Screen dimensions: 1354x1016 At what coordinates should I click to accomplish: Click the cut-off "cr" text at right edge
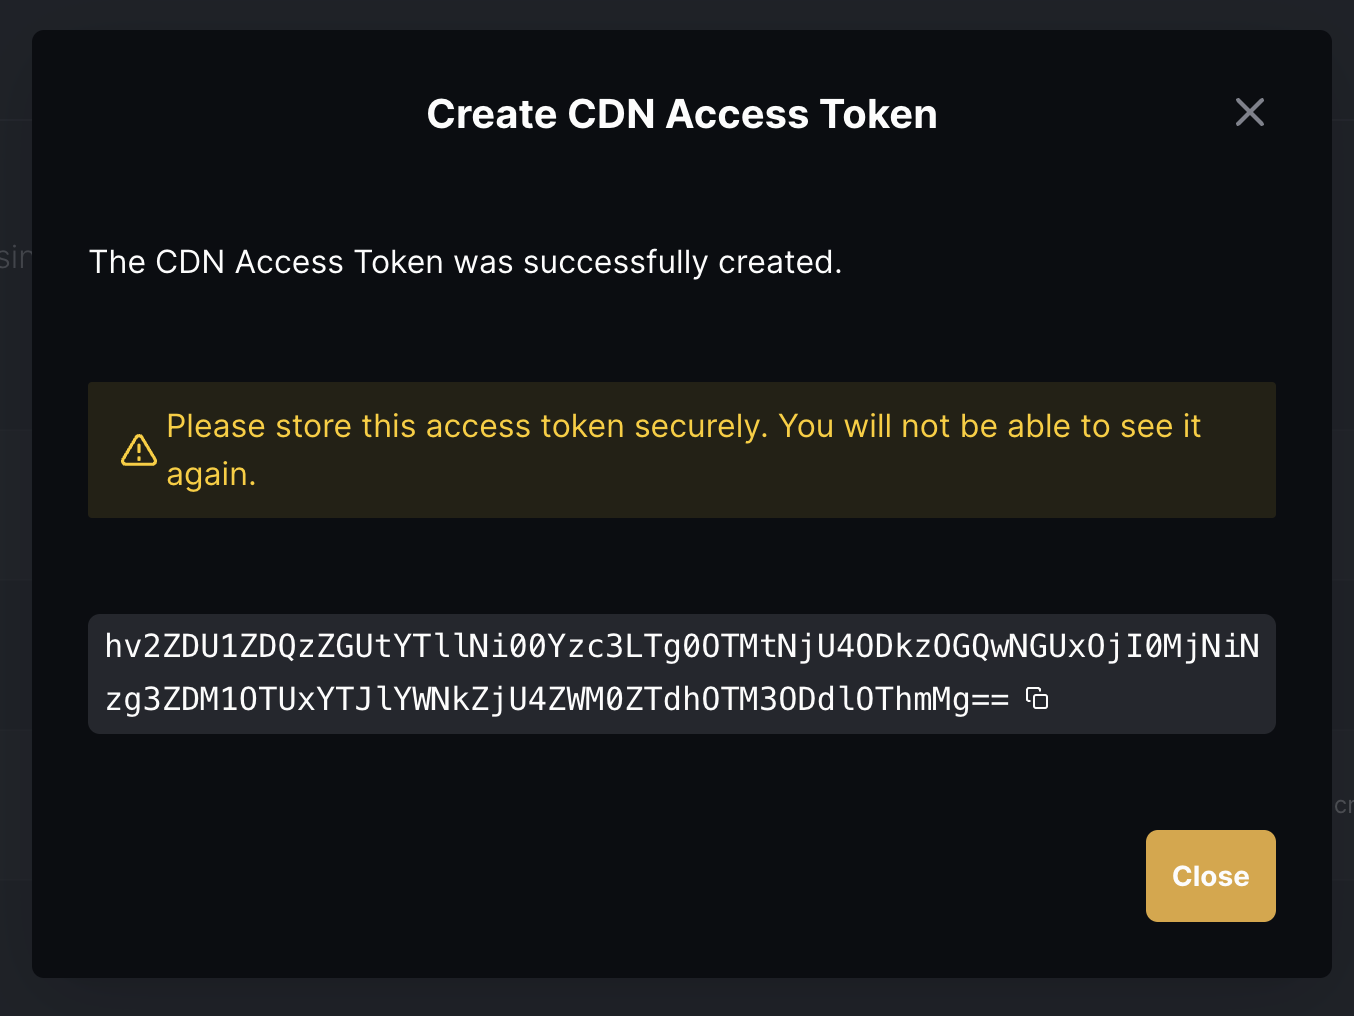pyautogui.click(x=1343, y=805)
